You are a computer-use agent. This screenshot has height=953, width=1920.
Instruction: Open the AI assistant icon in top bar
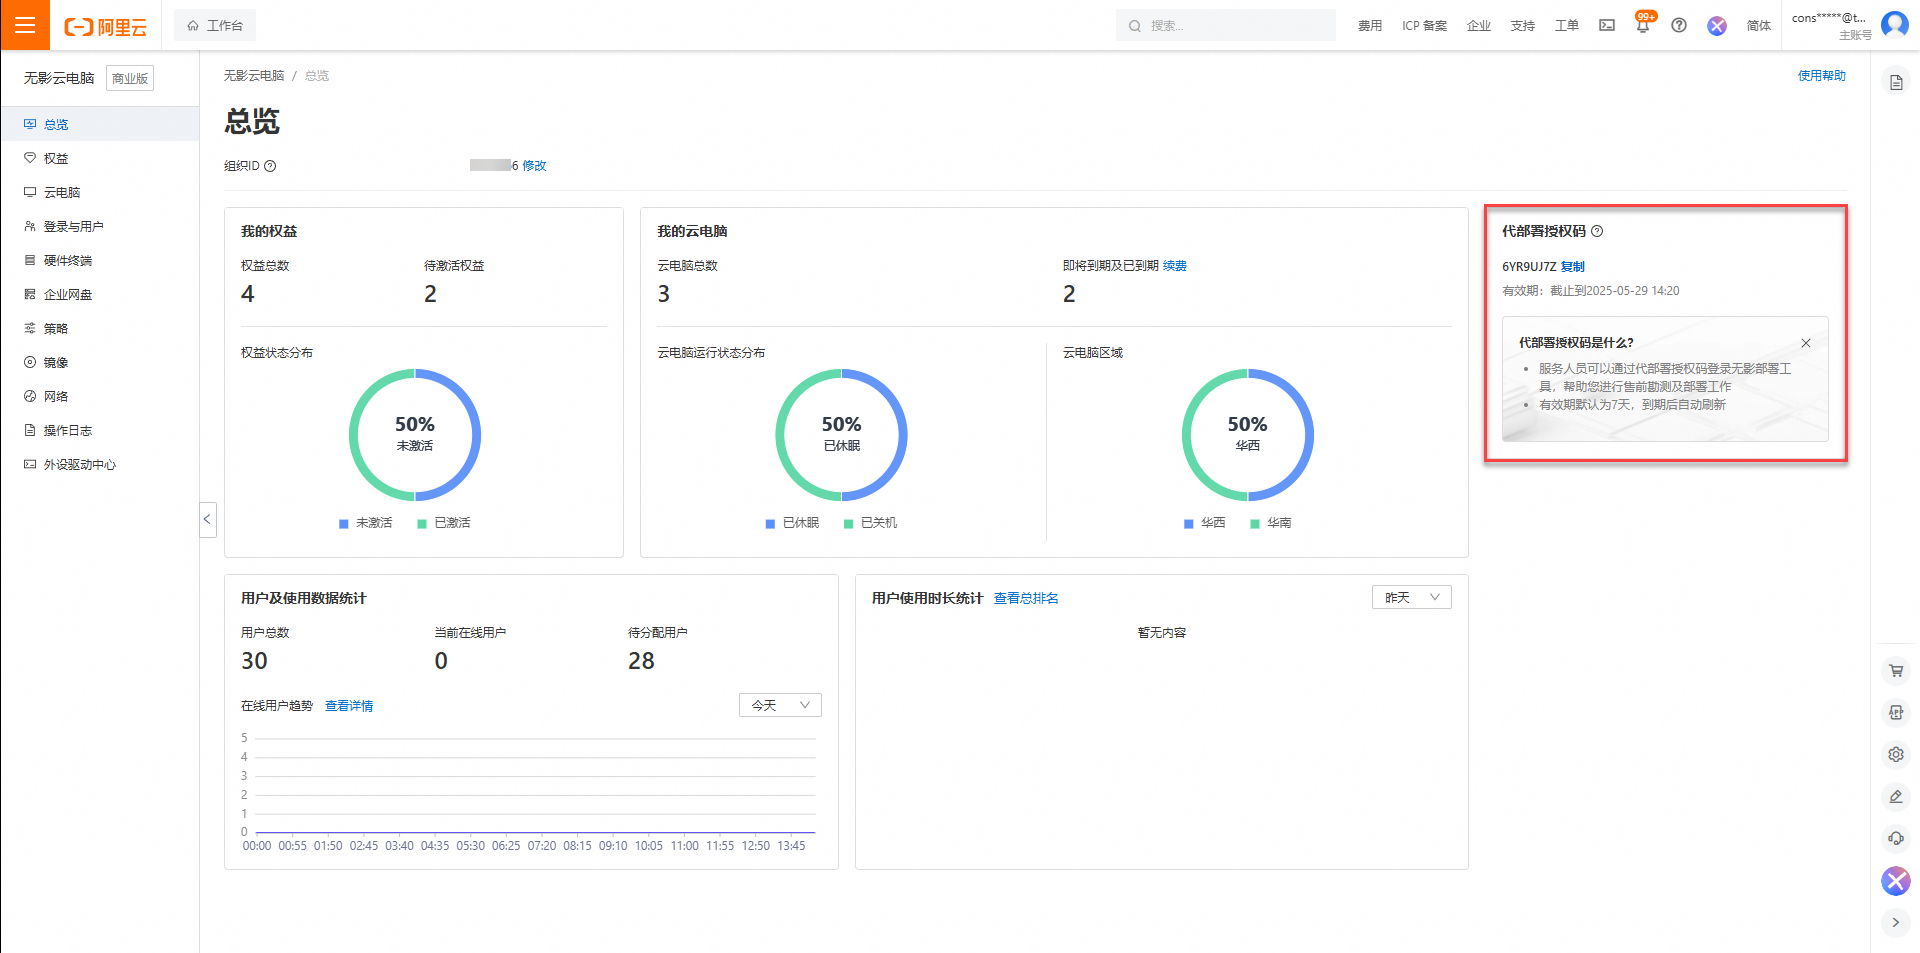click(1717, 25)
